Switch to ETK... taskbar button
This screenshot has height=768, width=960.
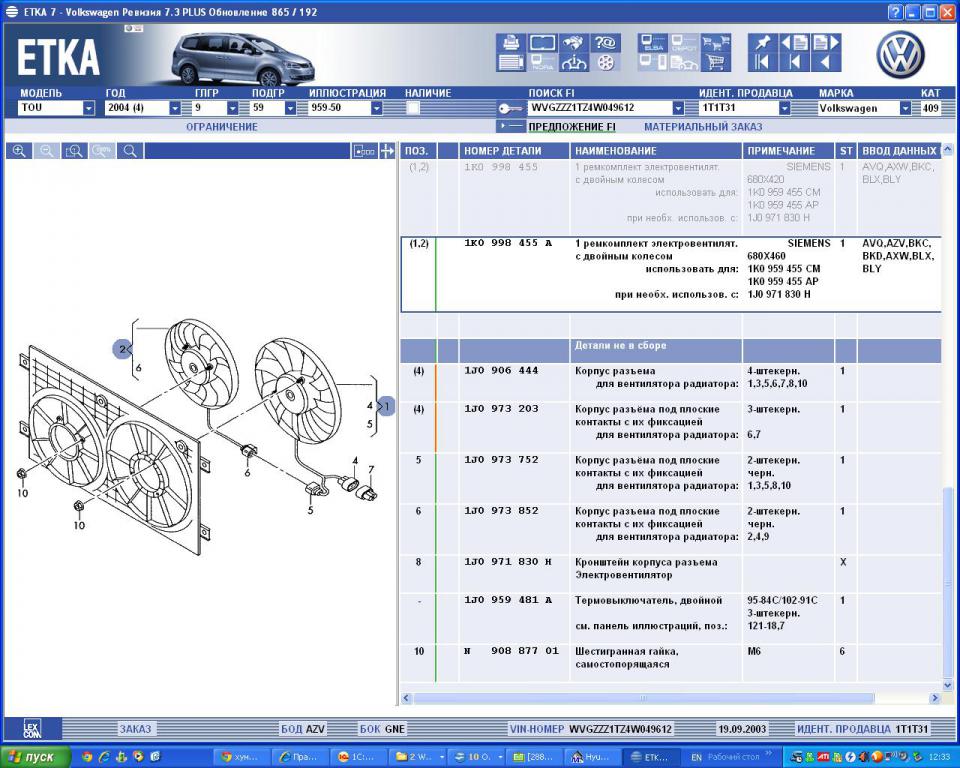coord(651,757)
